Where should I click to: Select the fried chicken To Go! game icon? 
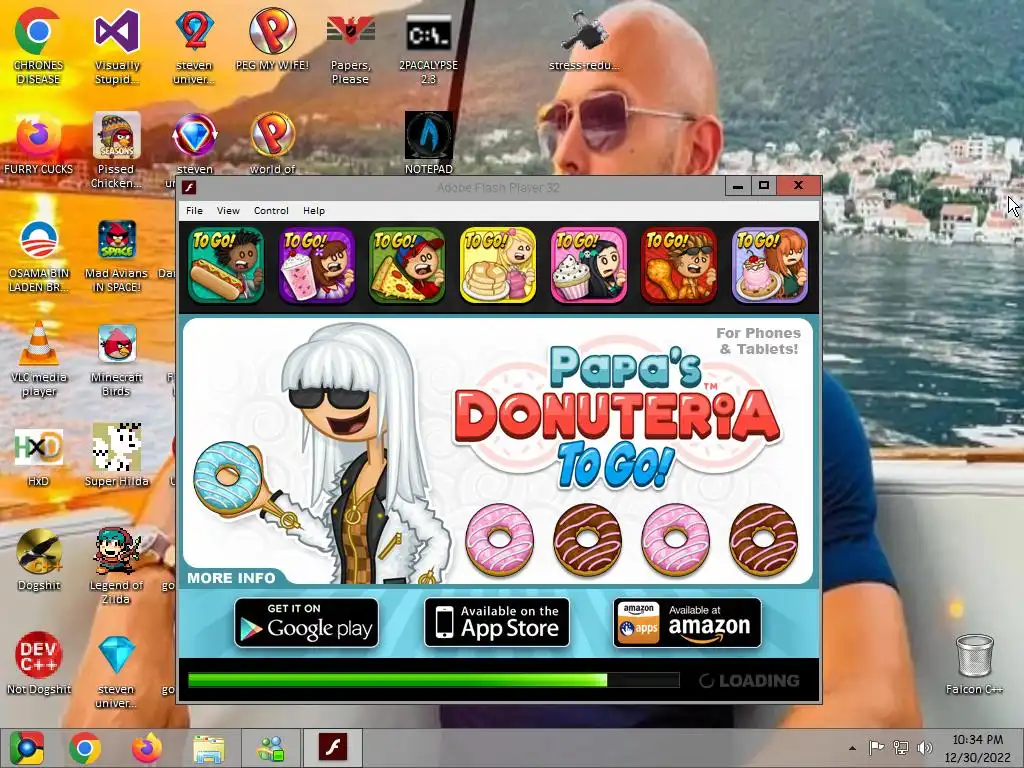click(x=679, y=265)
